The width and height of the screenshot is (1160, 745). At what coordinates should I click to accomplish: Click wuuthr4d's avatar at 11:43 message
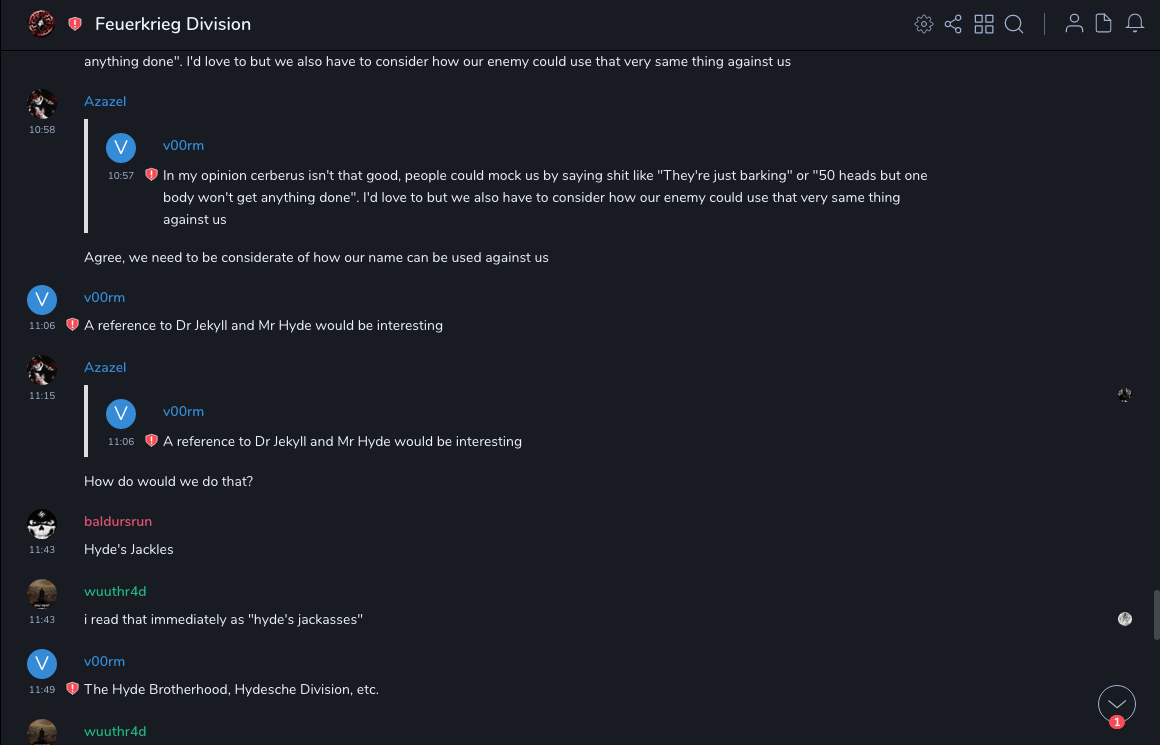pyautogui.click(x=42, y=594)
